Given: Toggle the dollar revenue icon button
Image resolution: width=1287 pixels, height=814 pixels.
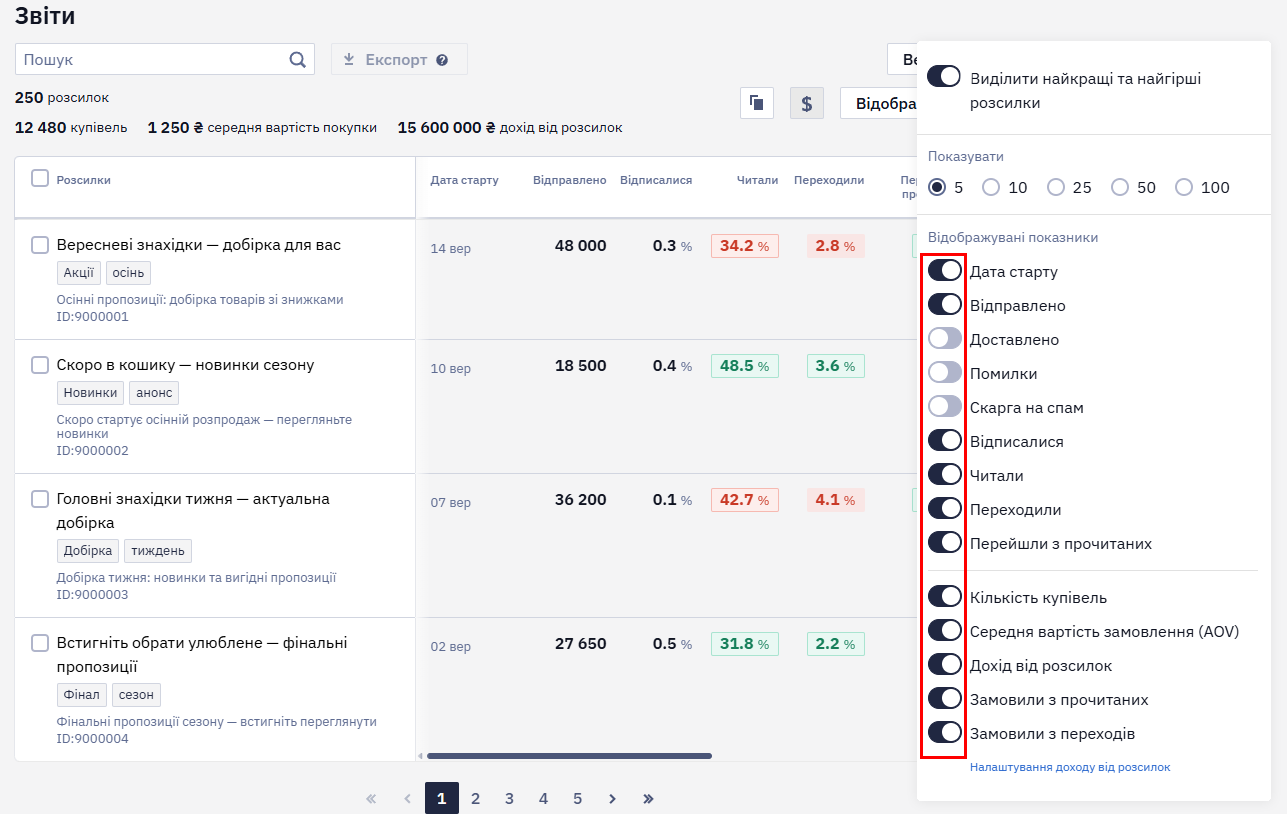Looking at the screenshot, I should (807, 103).
